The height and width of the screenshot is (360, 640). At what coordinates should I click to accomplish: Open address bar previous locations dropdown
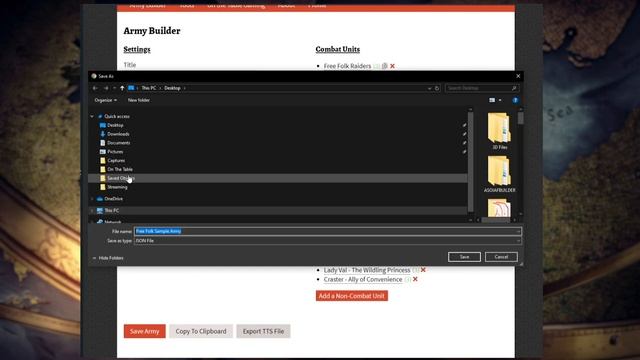pyautogui.click(x=429, y=88)
